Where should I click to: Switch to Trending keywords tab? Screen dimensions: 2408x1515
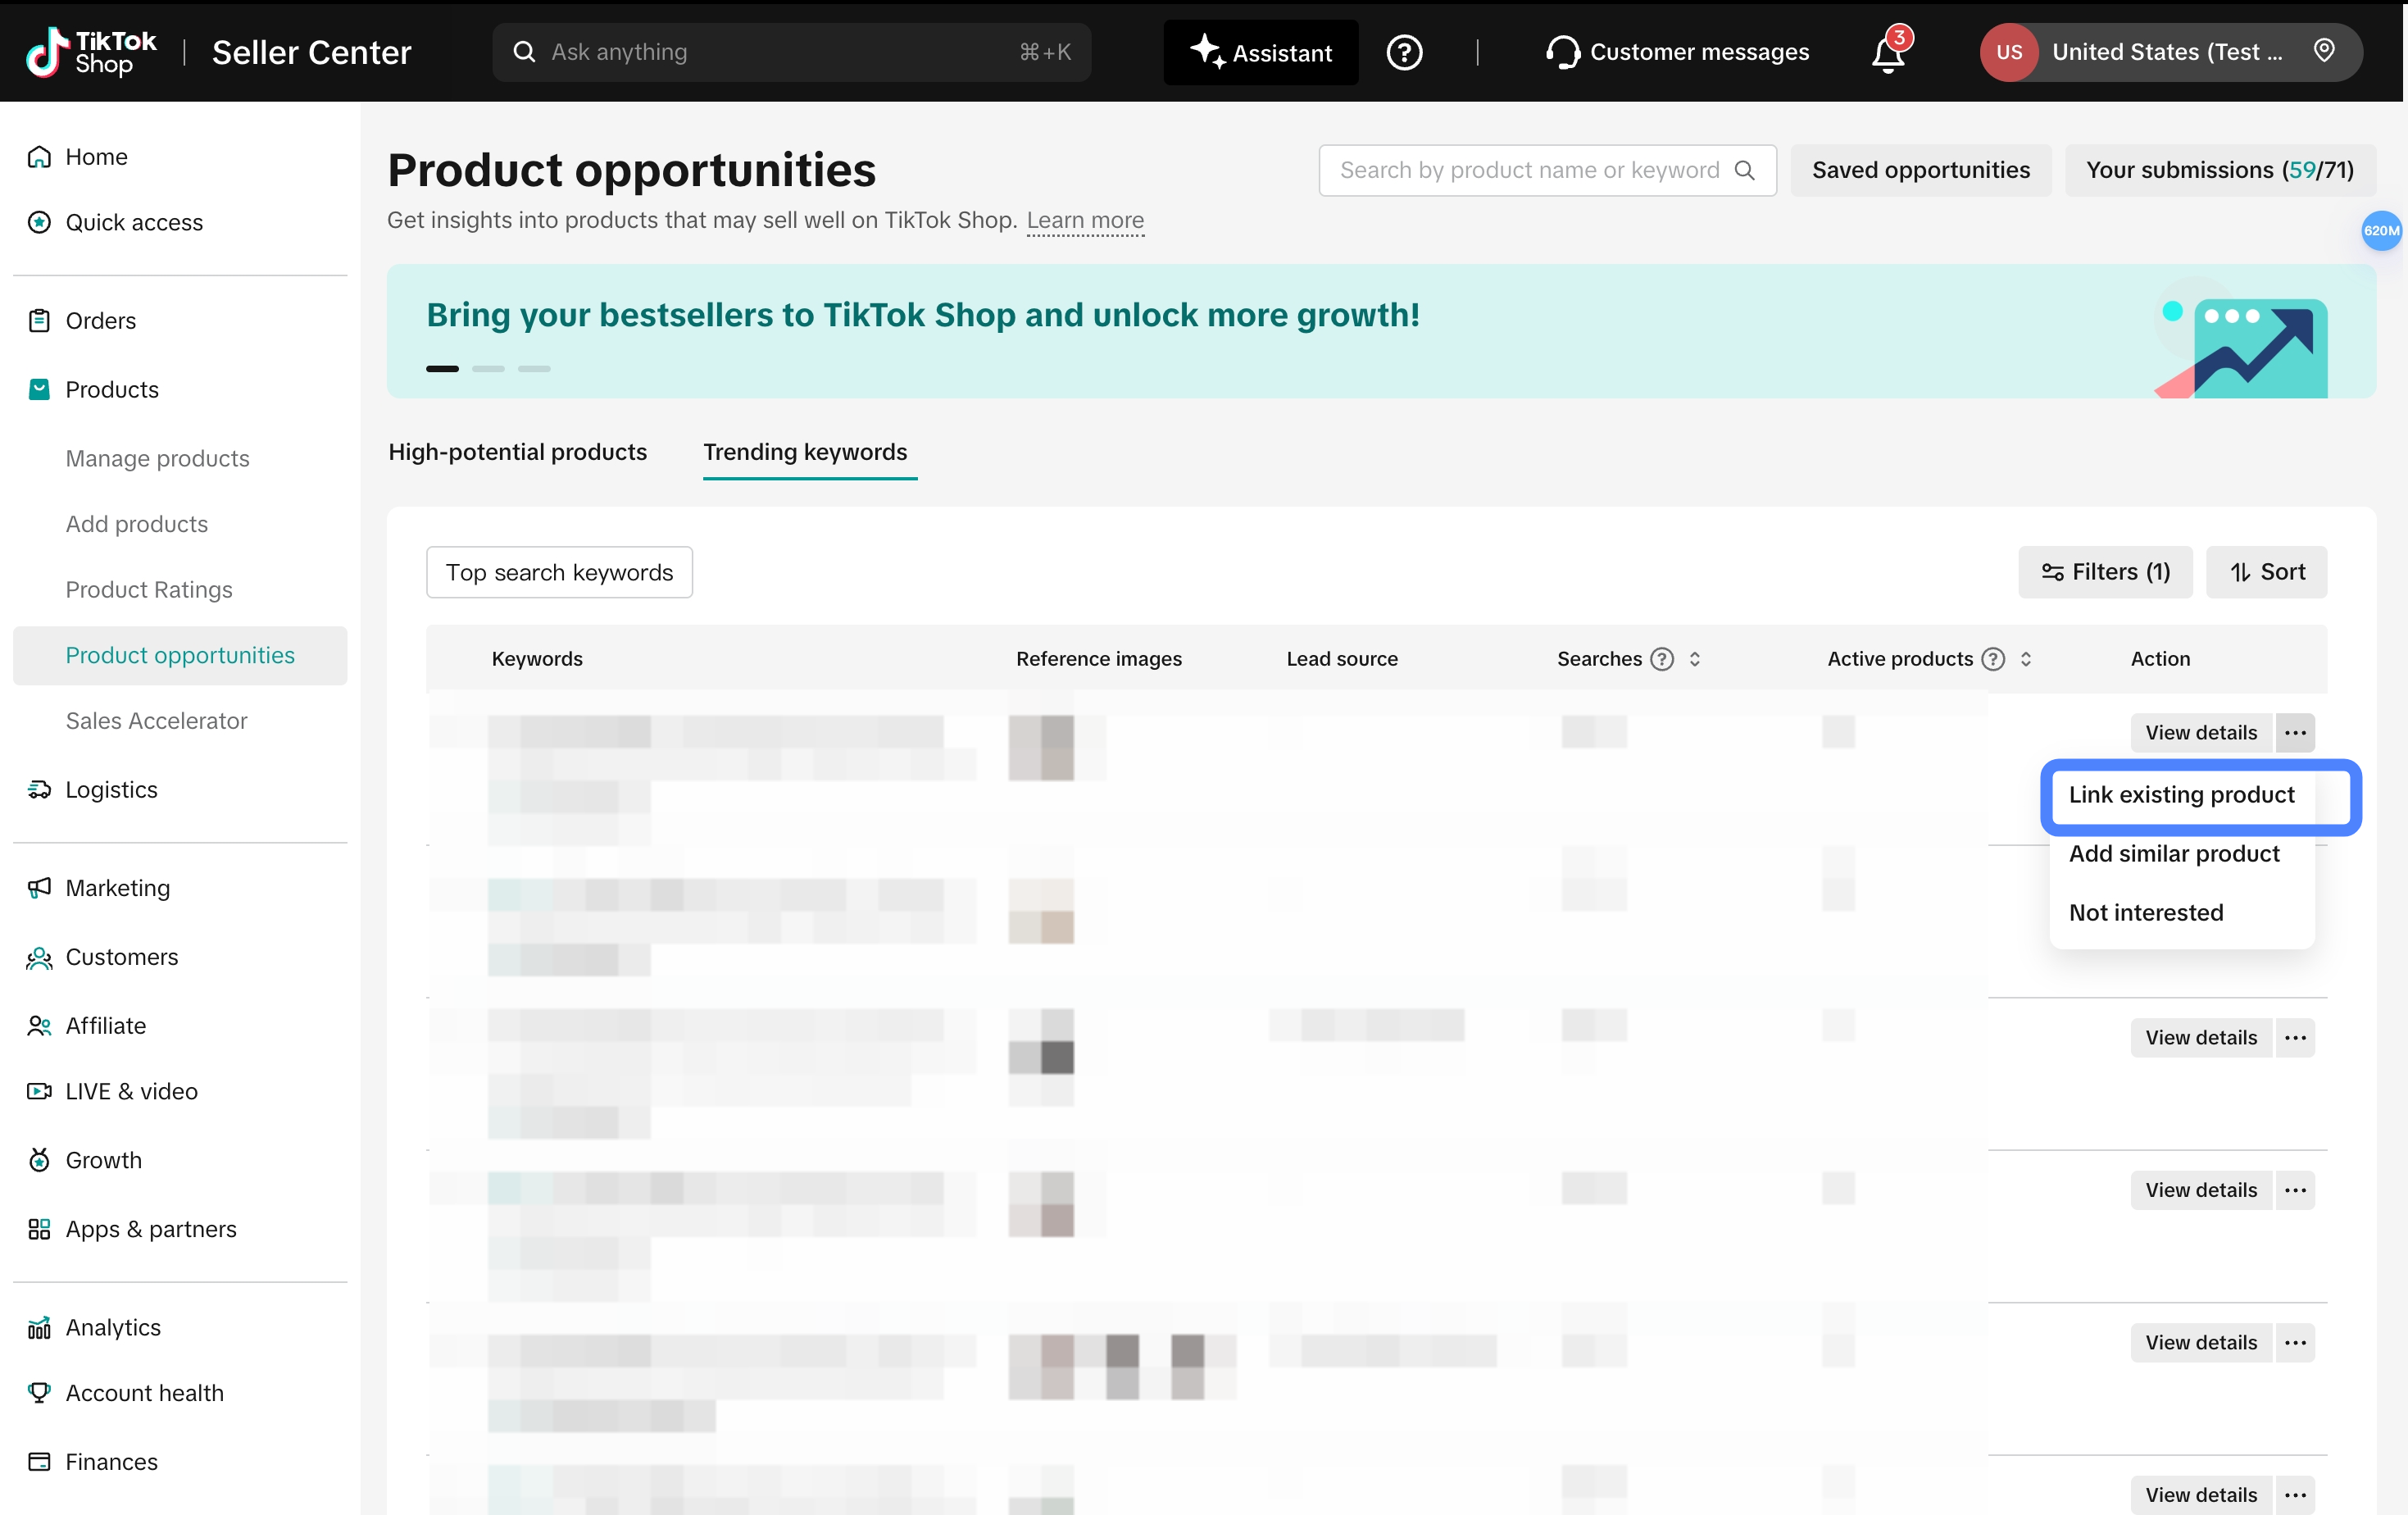point(805,452)
